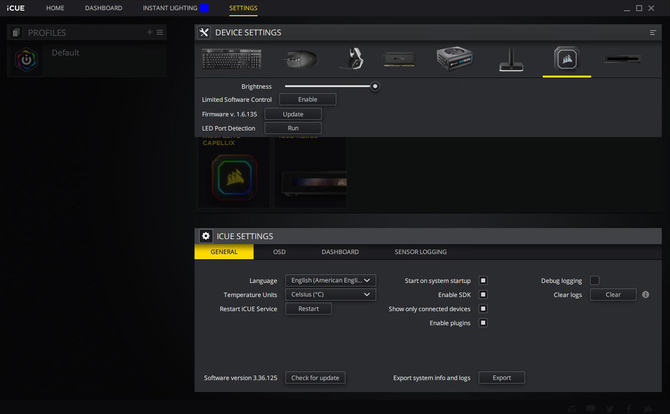Toggle Enable SDK checkbox
Viewport: 670px width, 414px height.
click(483, 295)
